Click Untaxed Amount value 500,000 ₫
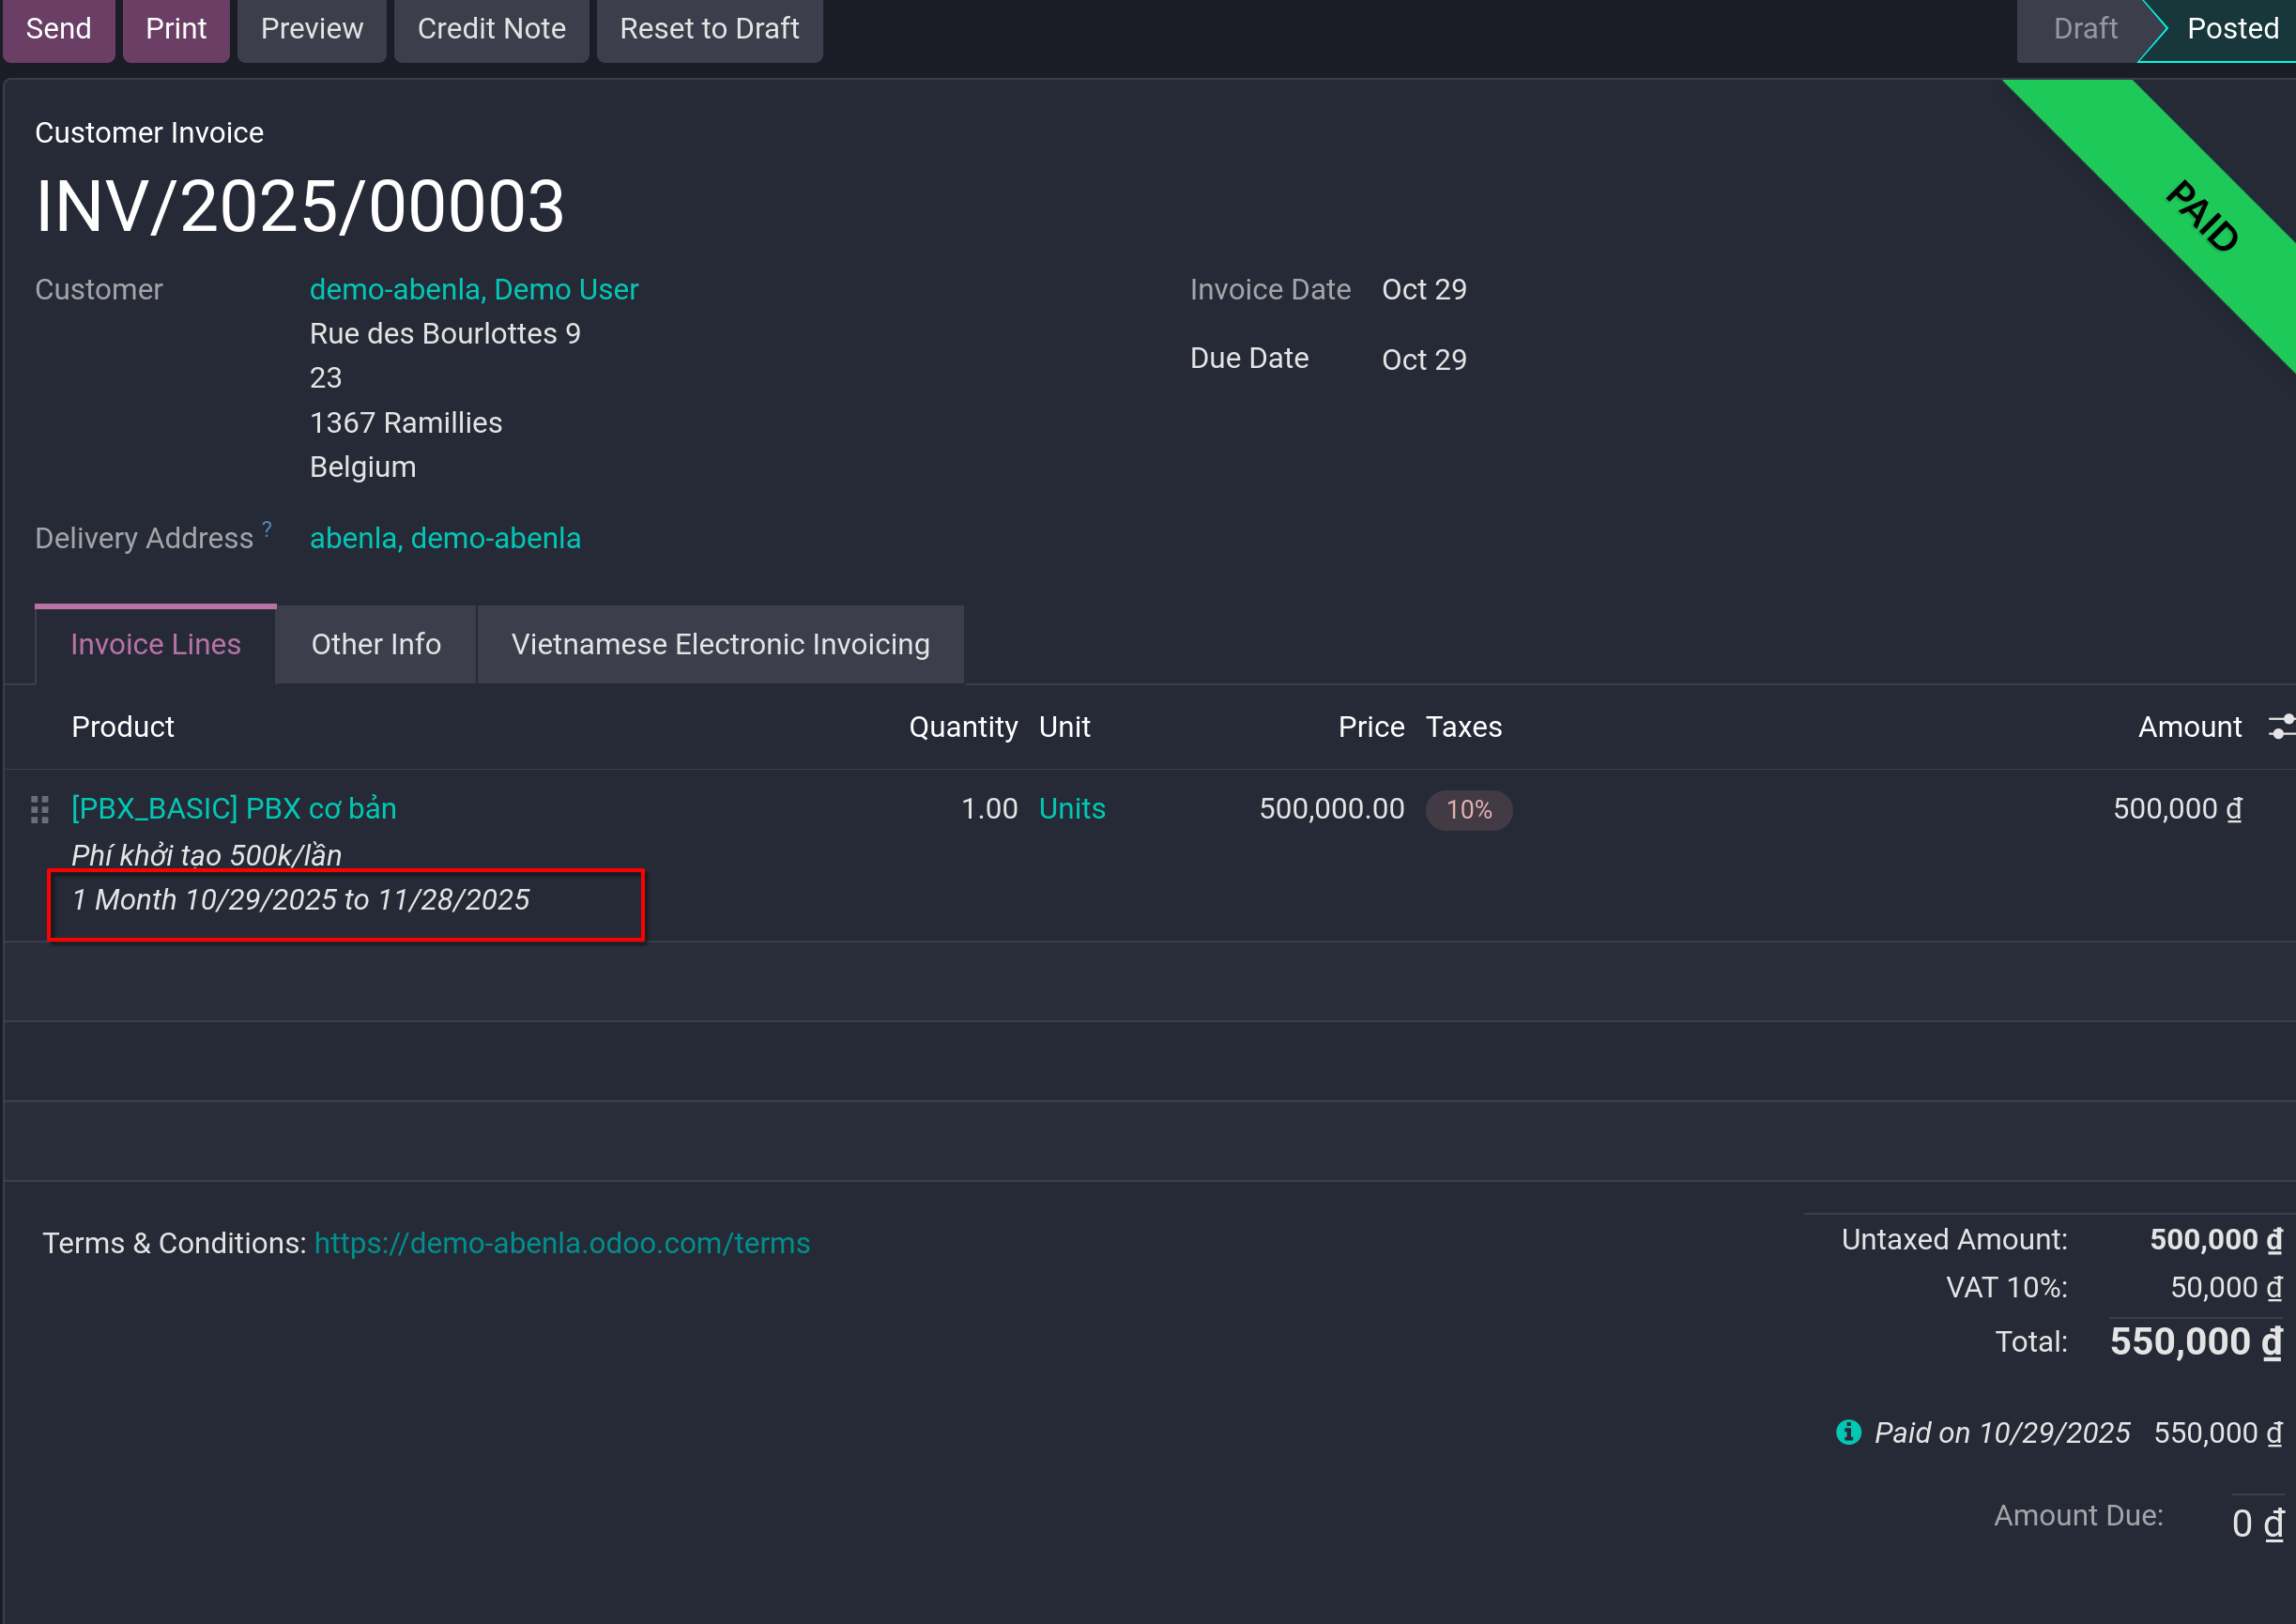 point(2216,1240)
